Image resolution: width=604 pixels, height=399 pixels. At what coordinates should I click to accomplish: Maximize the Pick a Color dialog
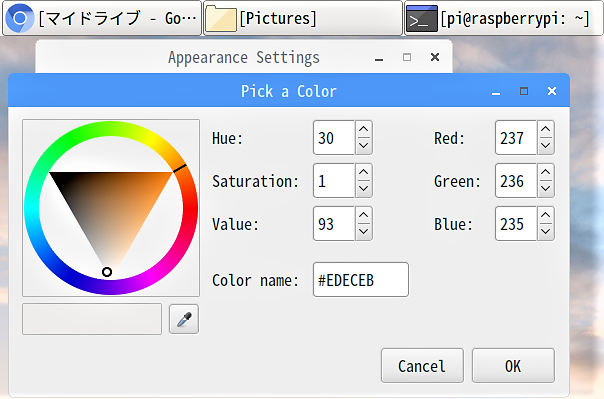pyautogui.click(x=524, y=91)
